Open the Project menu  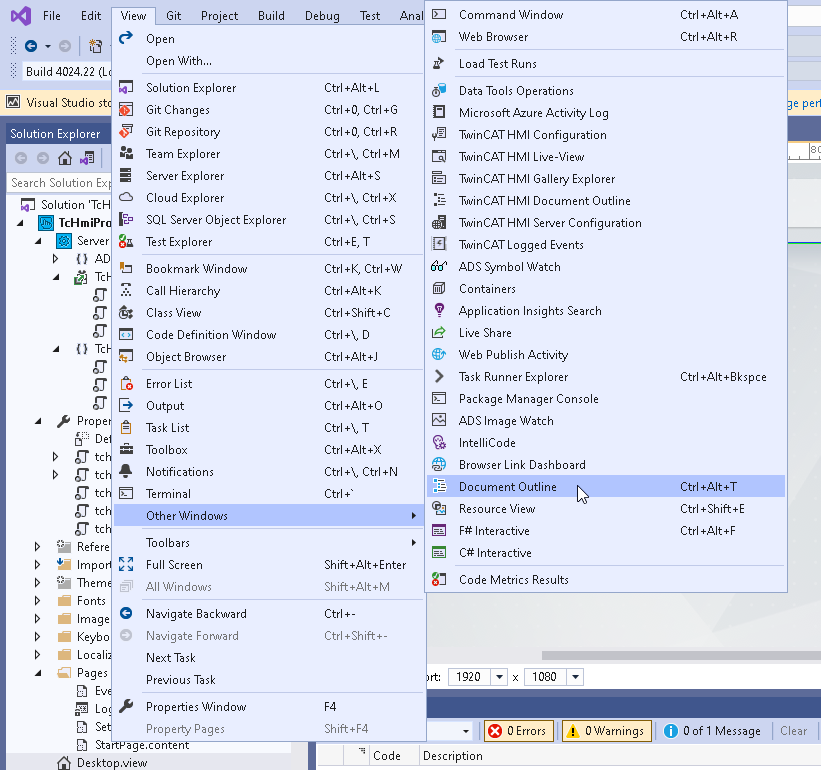[219, 16]
